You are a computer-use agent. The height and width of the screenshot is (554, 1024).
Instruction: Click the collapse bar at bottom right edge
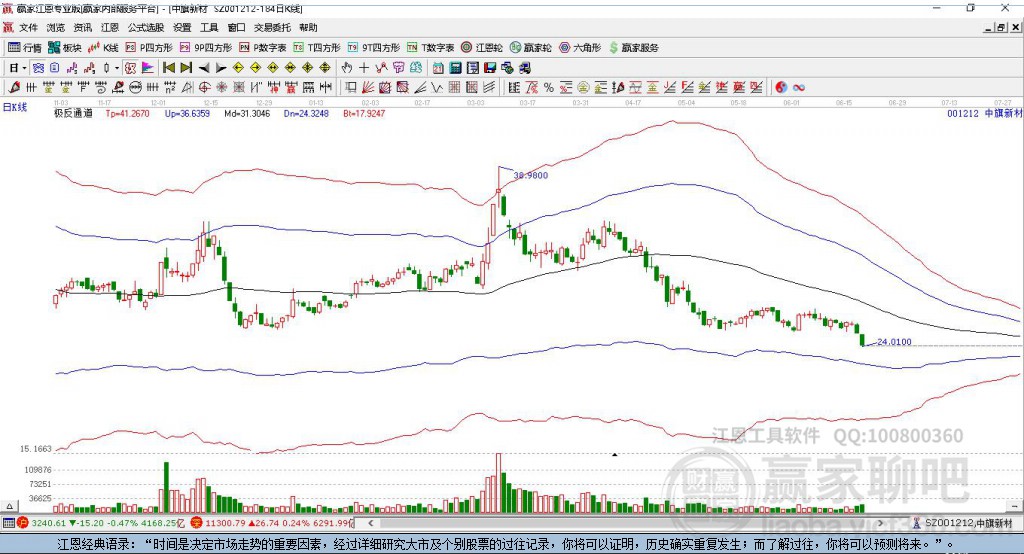[1014, 506]
